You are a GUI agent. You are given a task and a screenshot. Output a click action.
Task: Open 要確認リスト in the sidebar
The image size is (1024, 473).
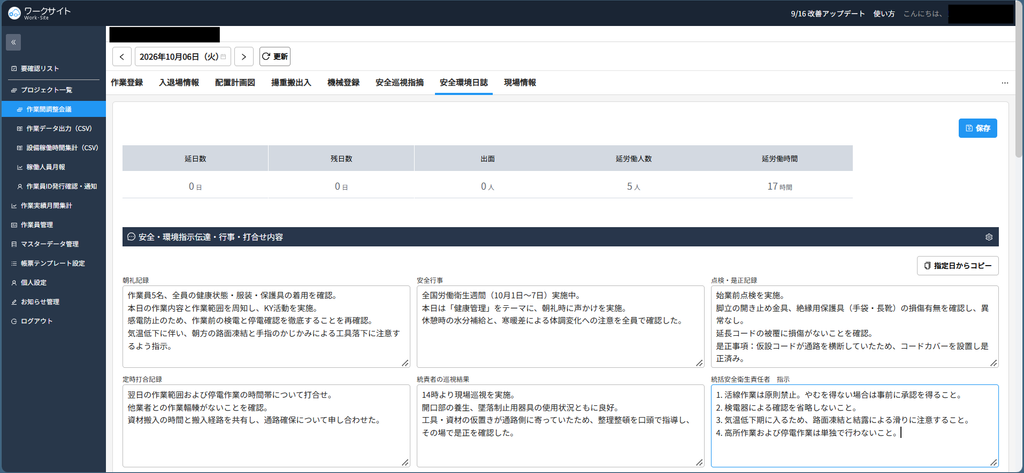click(53, 69)
